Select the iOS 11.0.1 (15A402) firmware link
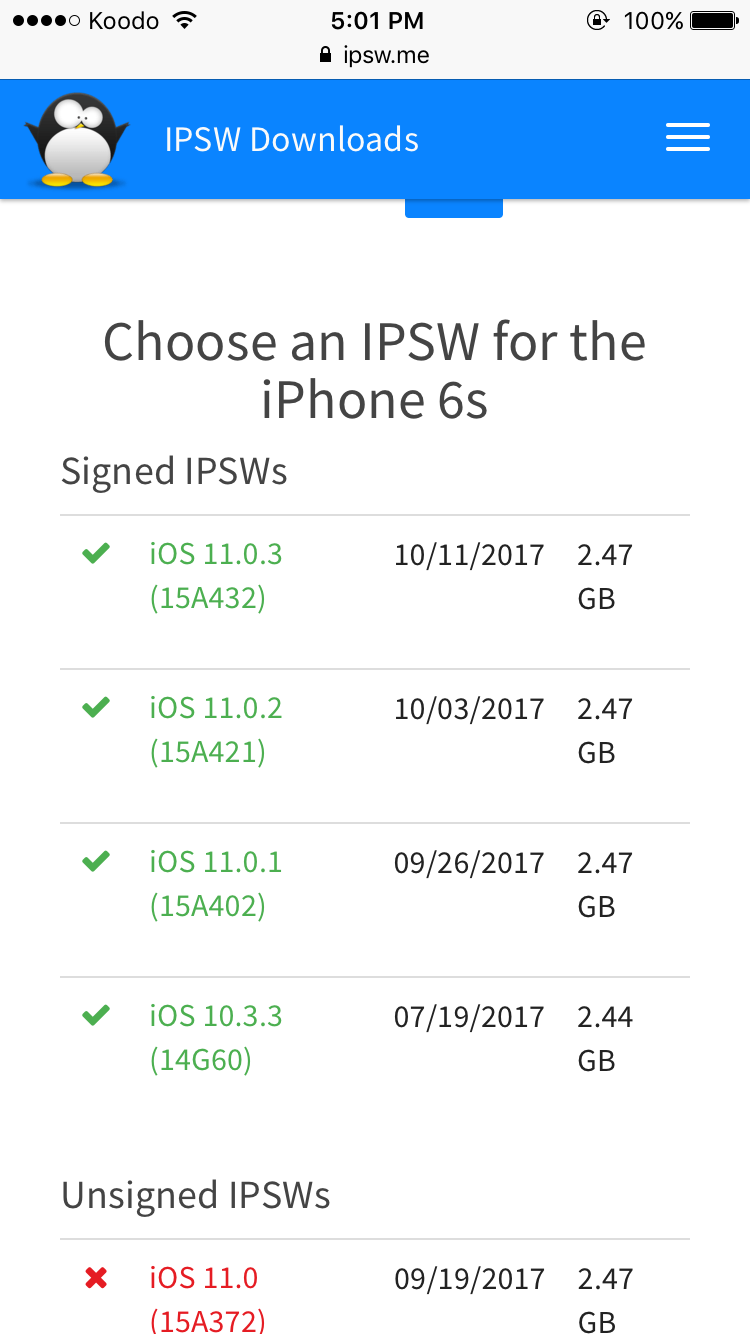This screenshot has height=1334, width=750. pos(216,884)
